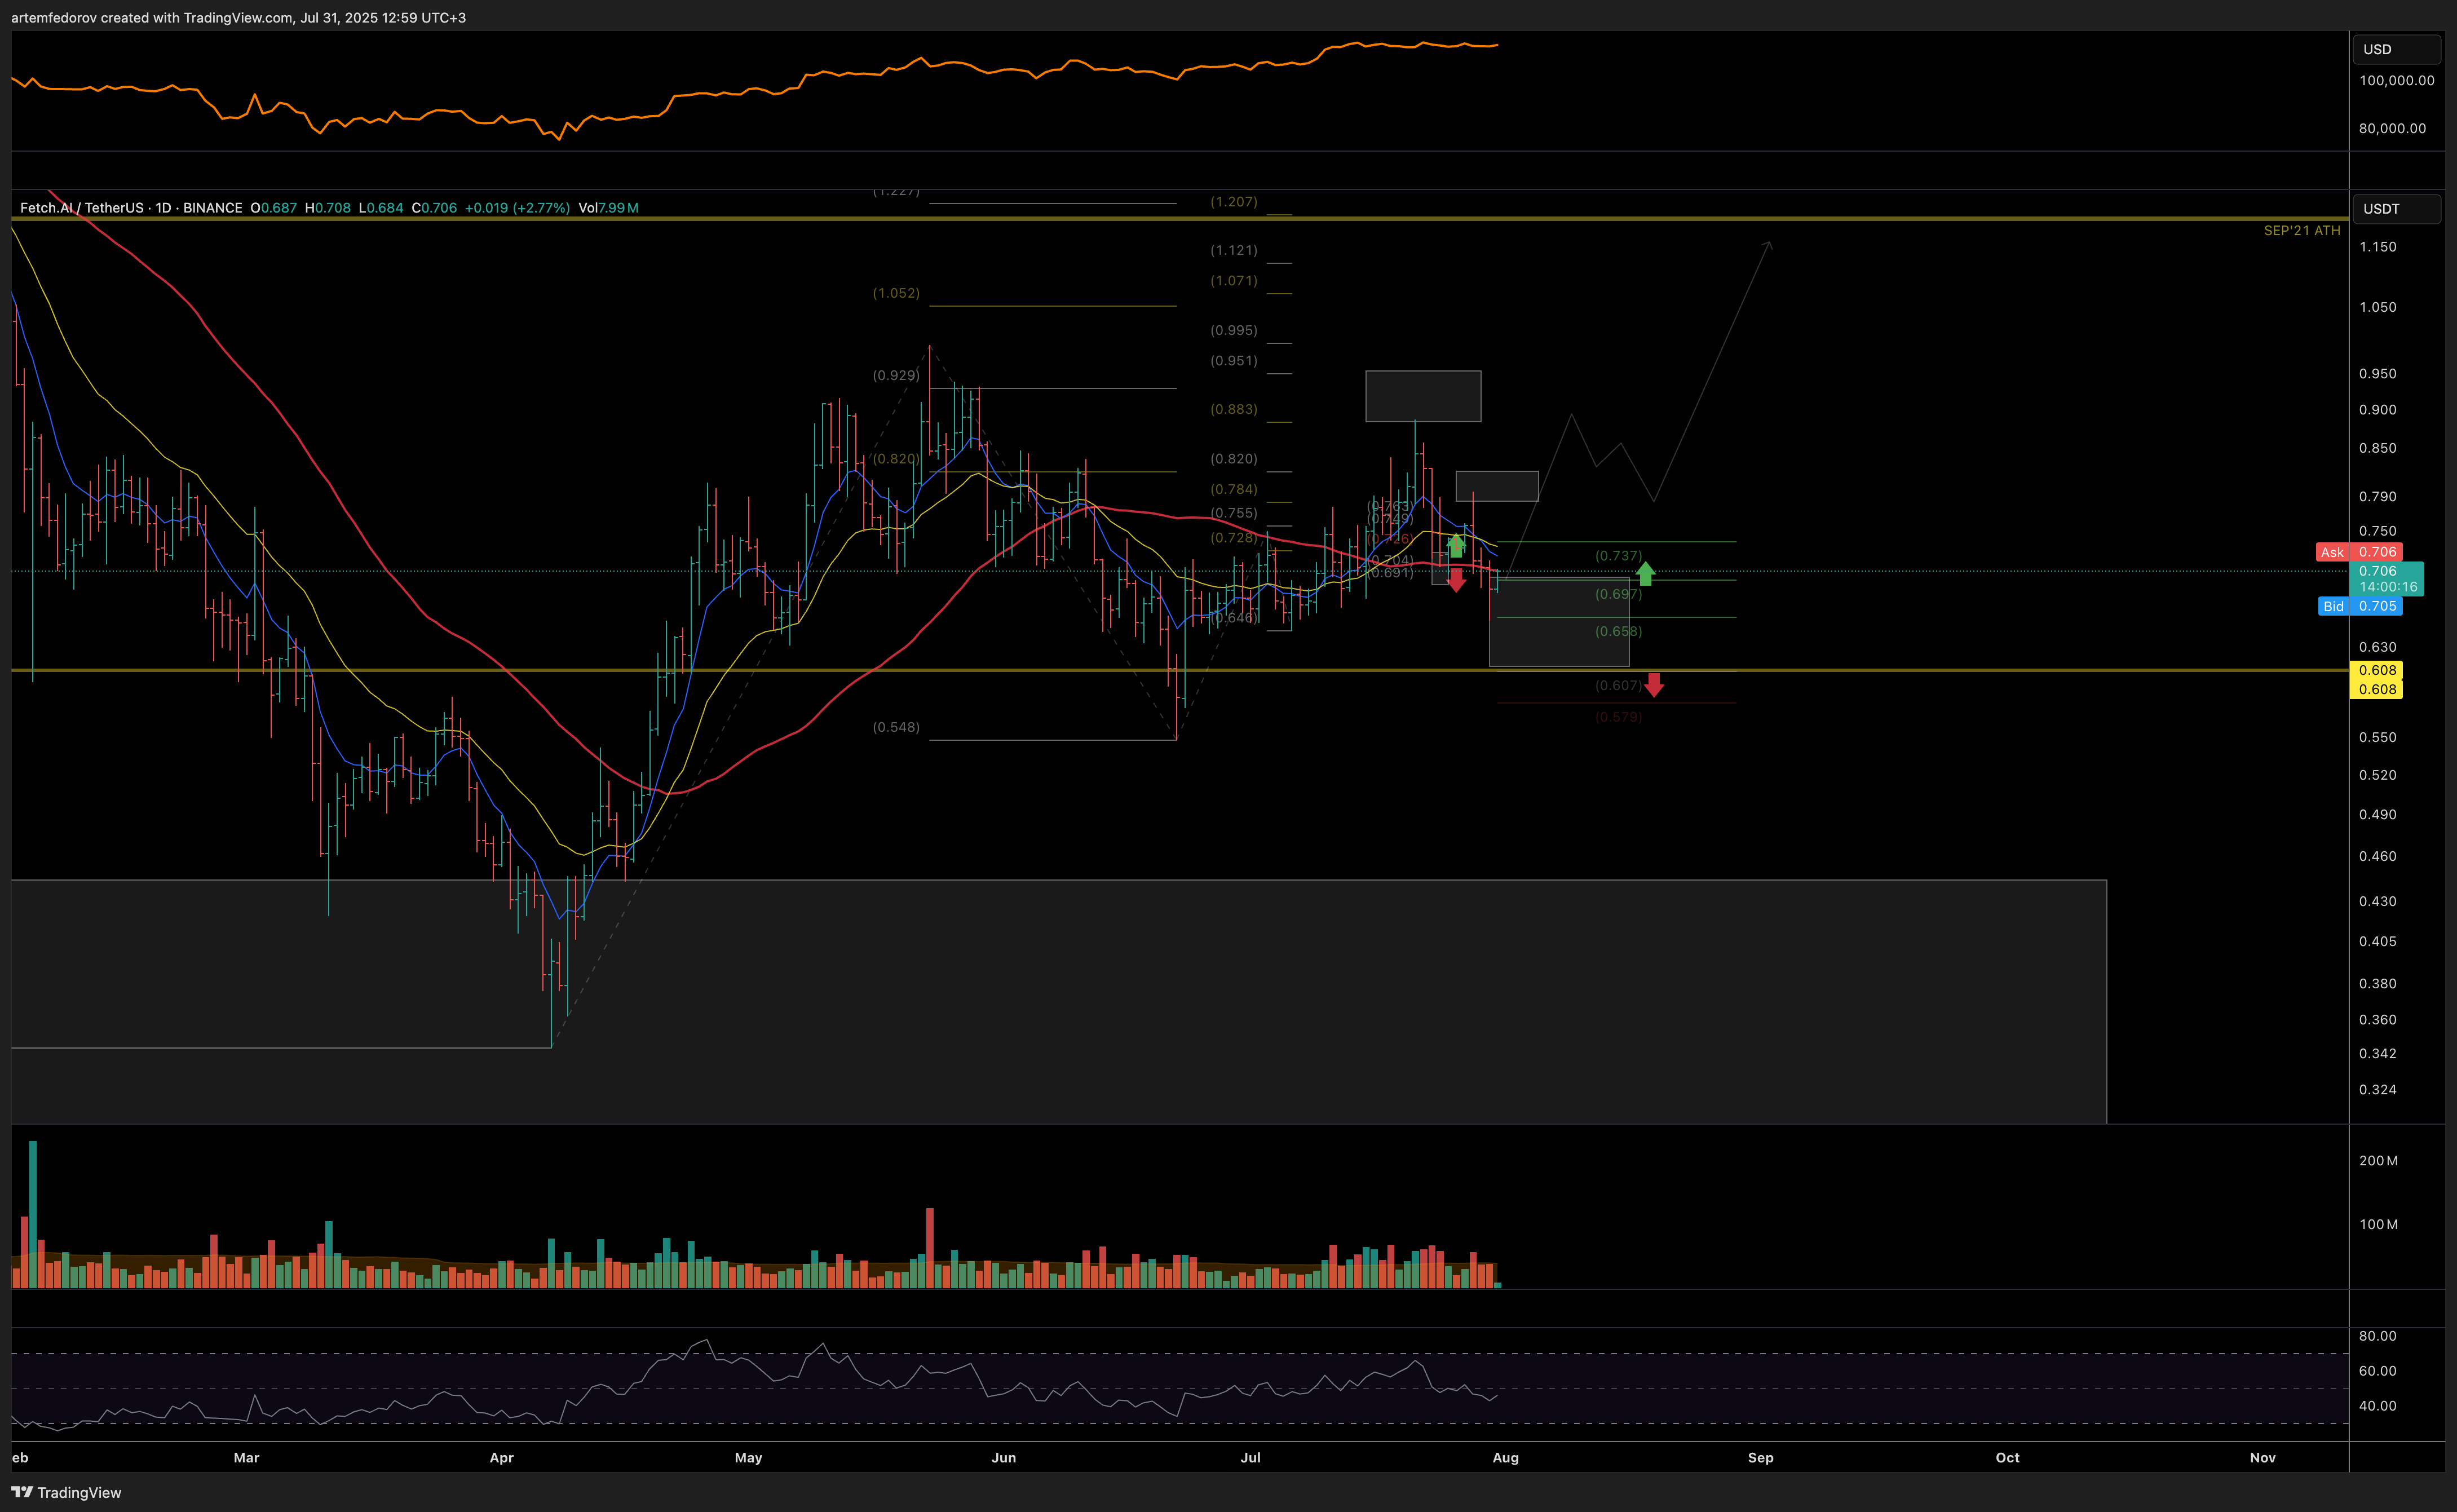Select the (1.052) Fibonacci level label
Viewport: 2457px width, 1512px height.
(895, 293)
